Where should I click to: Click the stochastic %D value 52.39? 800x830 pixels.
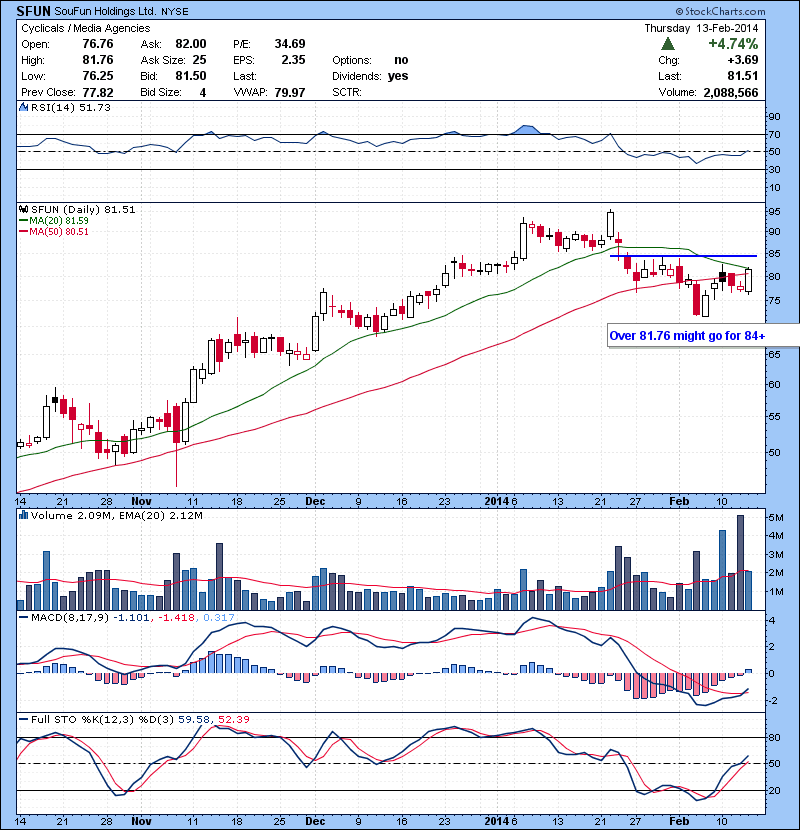coord(233,719)
